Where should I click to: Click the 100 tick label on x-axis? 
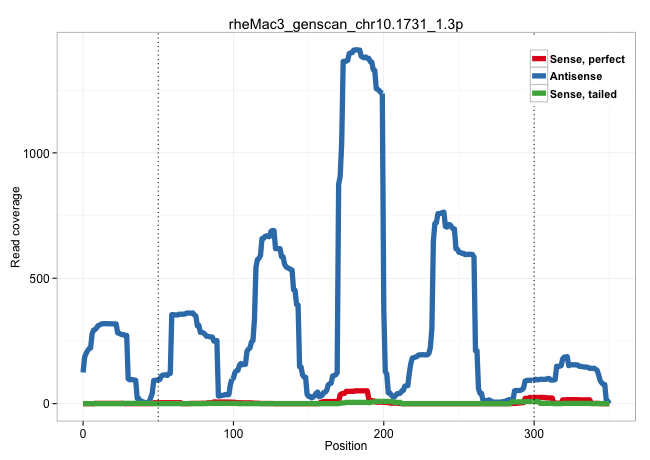[x=233, y=431]
